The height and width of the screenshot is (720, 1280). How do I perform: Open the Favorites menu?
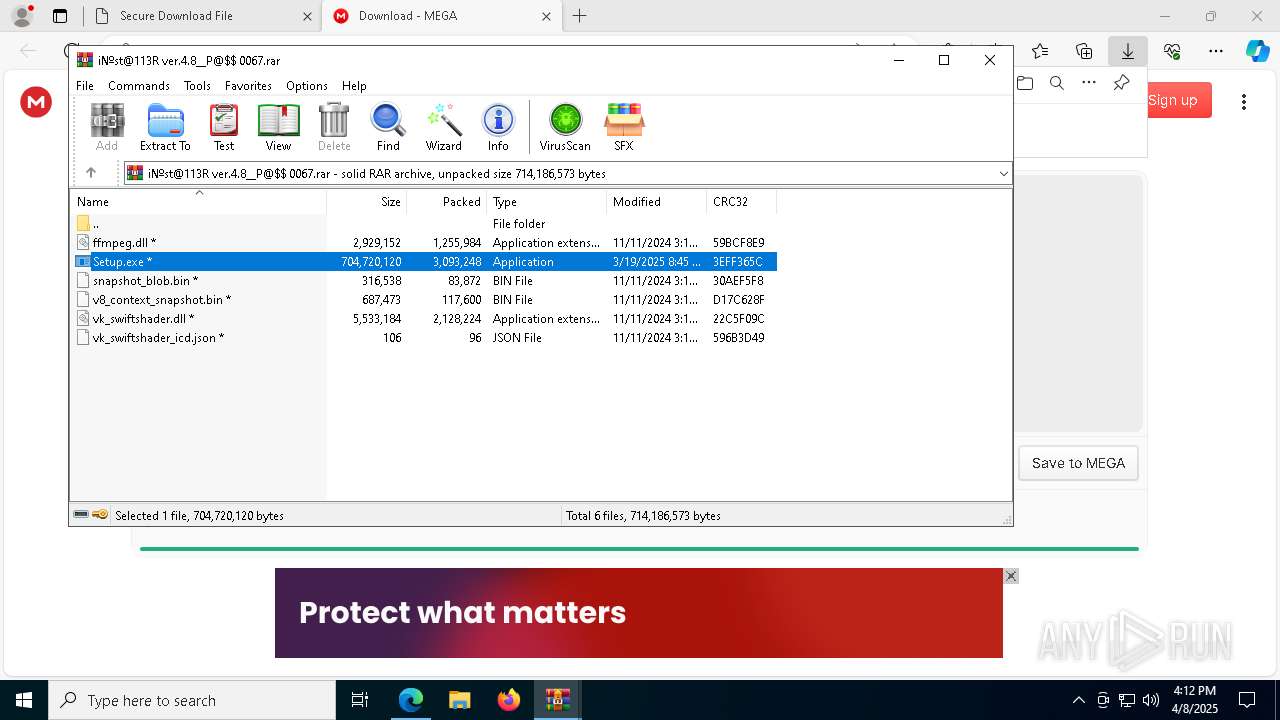coord(248,86)
